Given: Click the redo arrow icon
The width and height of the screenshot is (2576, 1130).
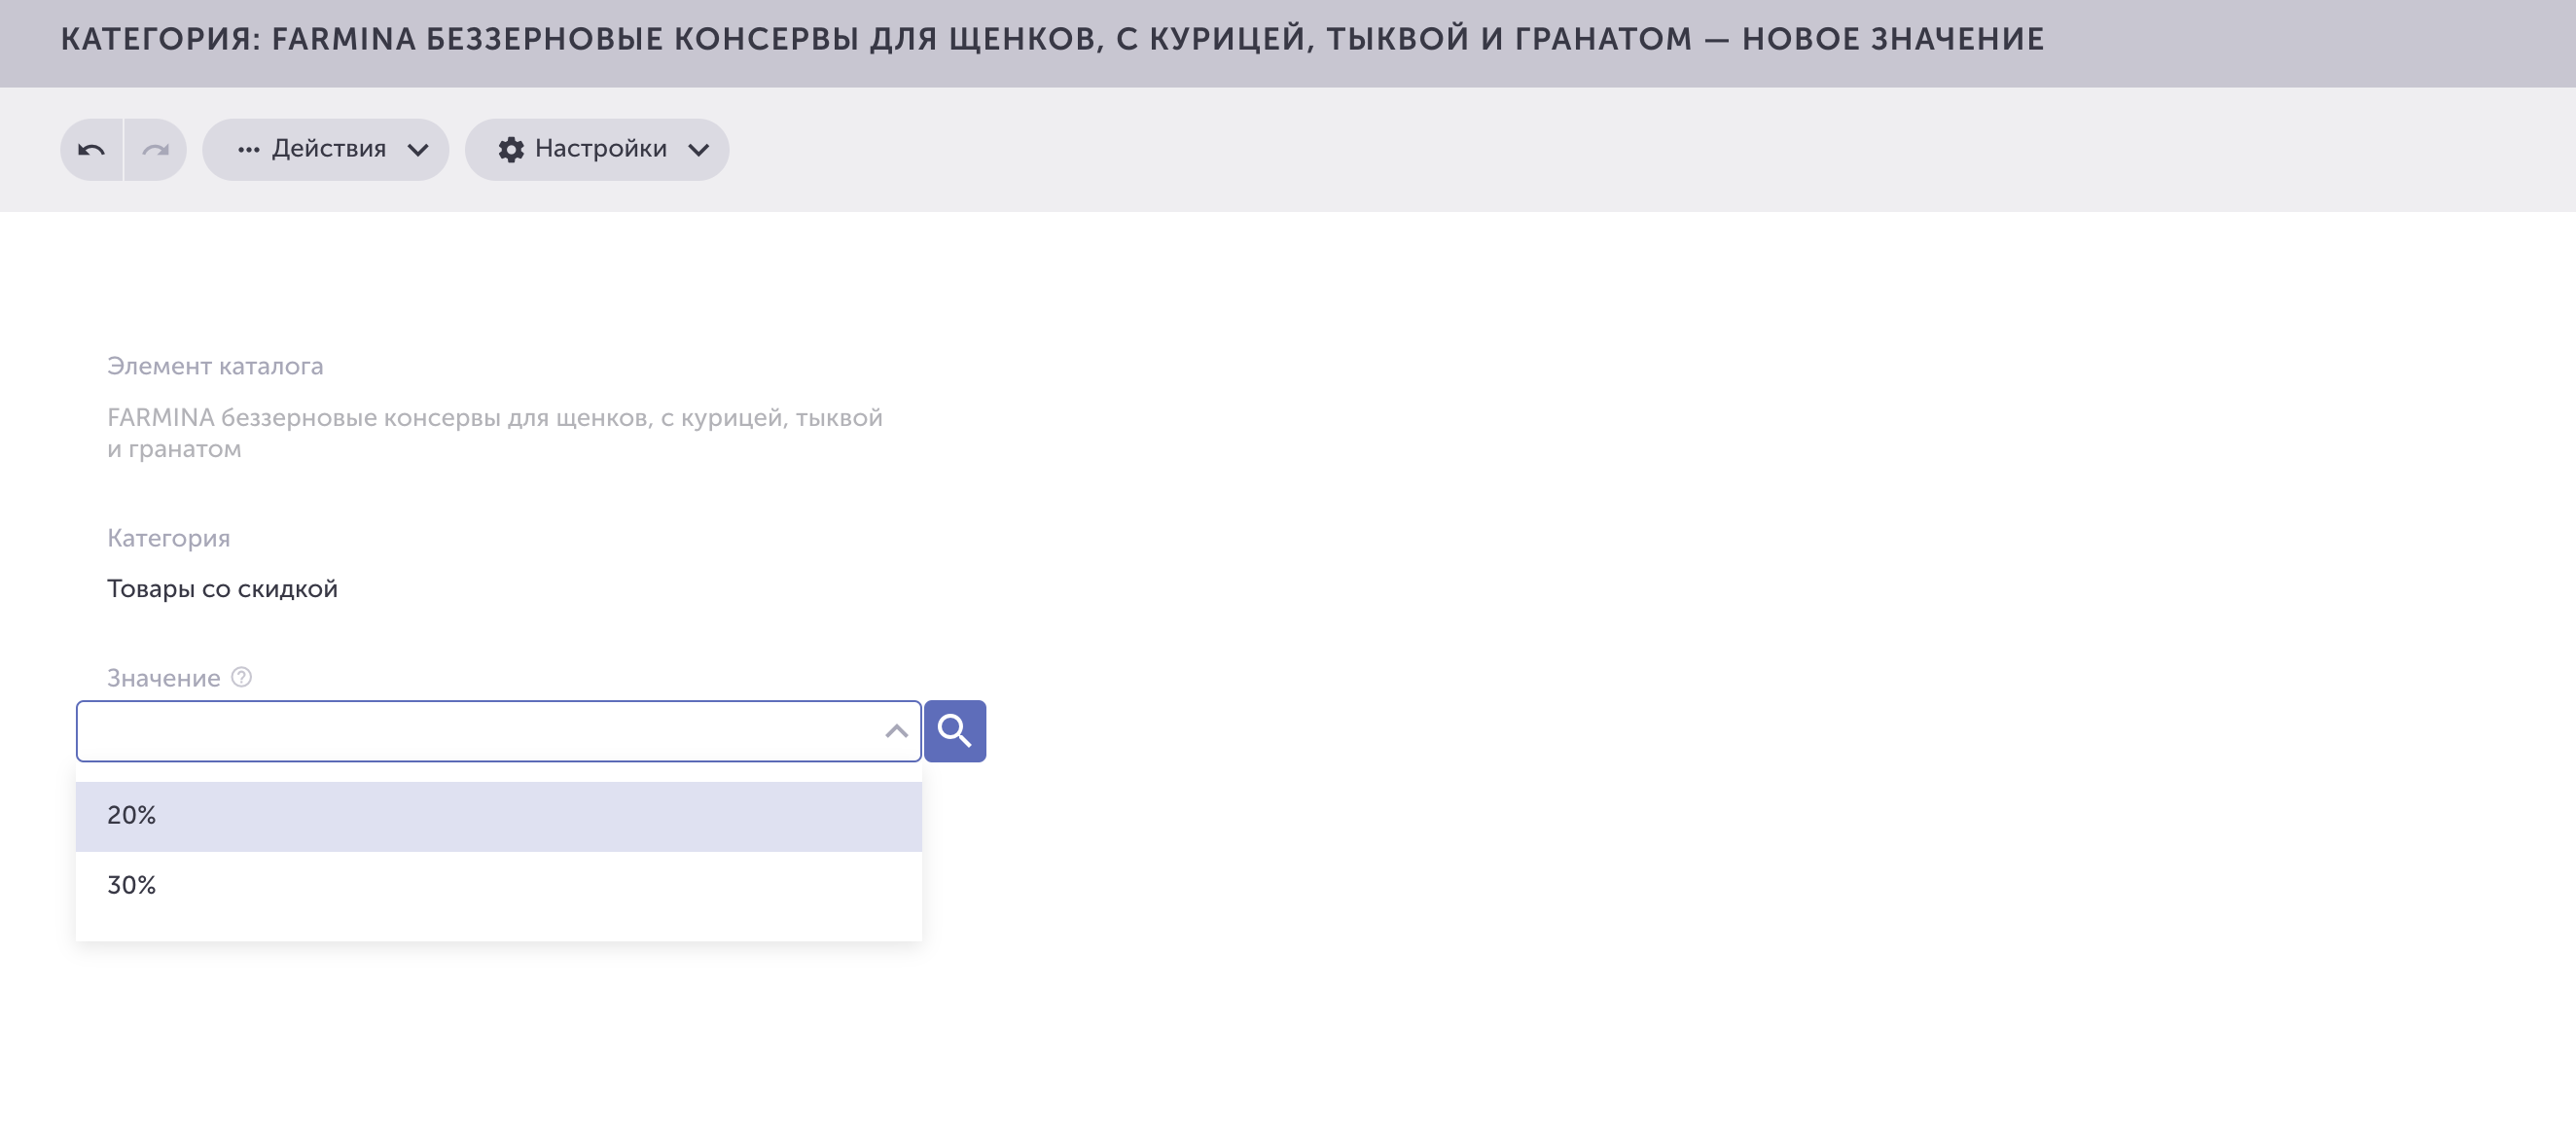Looking at the screenshot, I should point(155,150).
